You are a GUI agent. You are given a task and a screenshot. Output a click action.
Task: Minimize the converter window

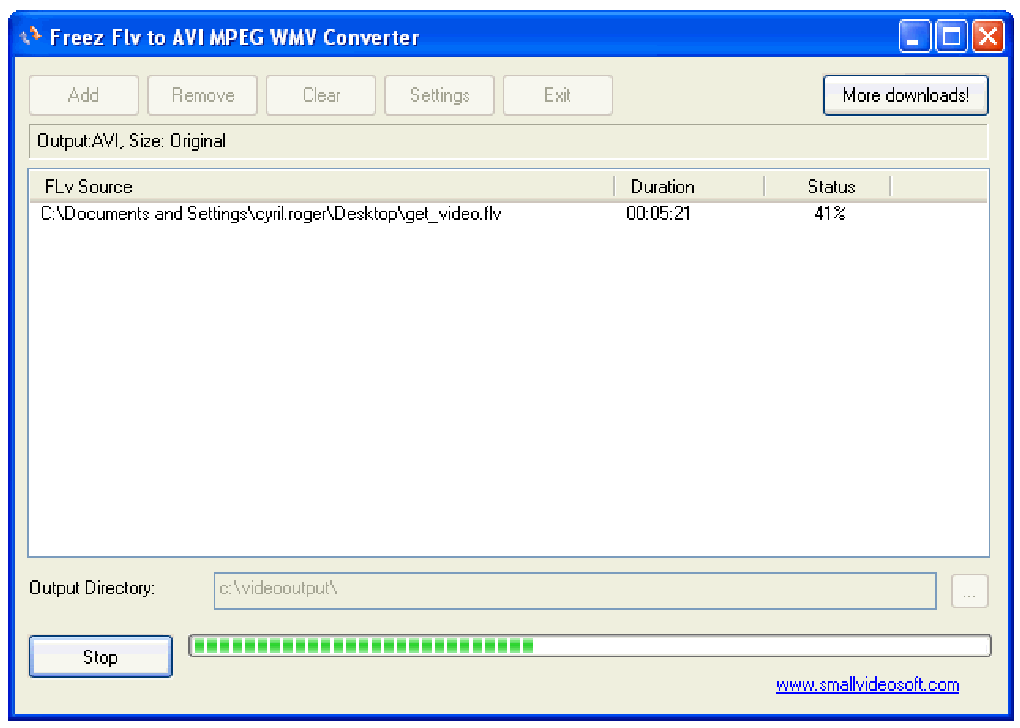914,36
